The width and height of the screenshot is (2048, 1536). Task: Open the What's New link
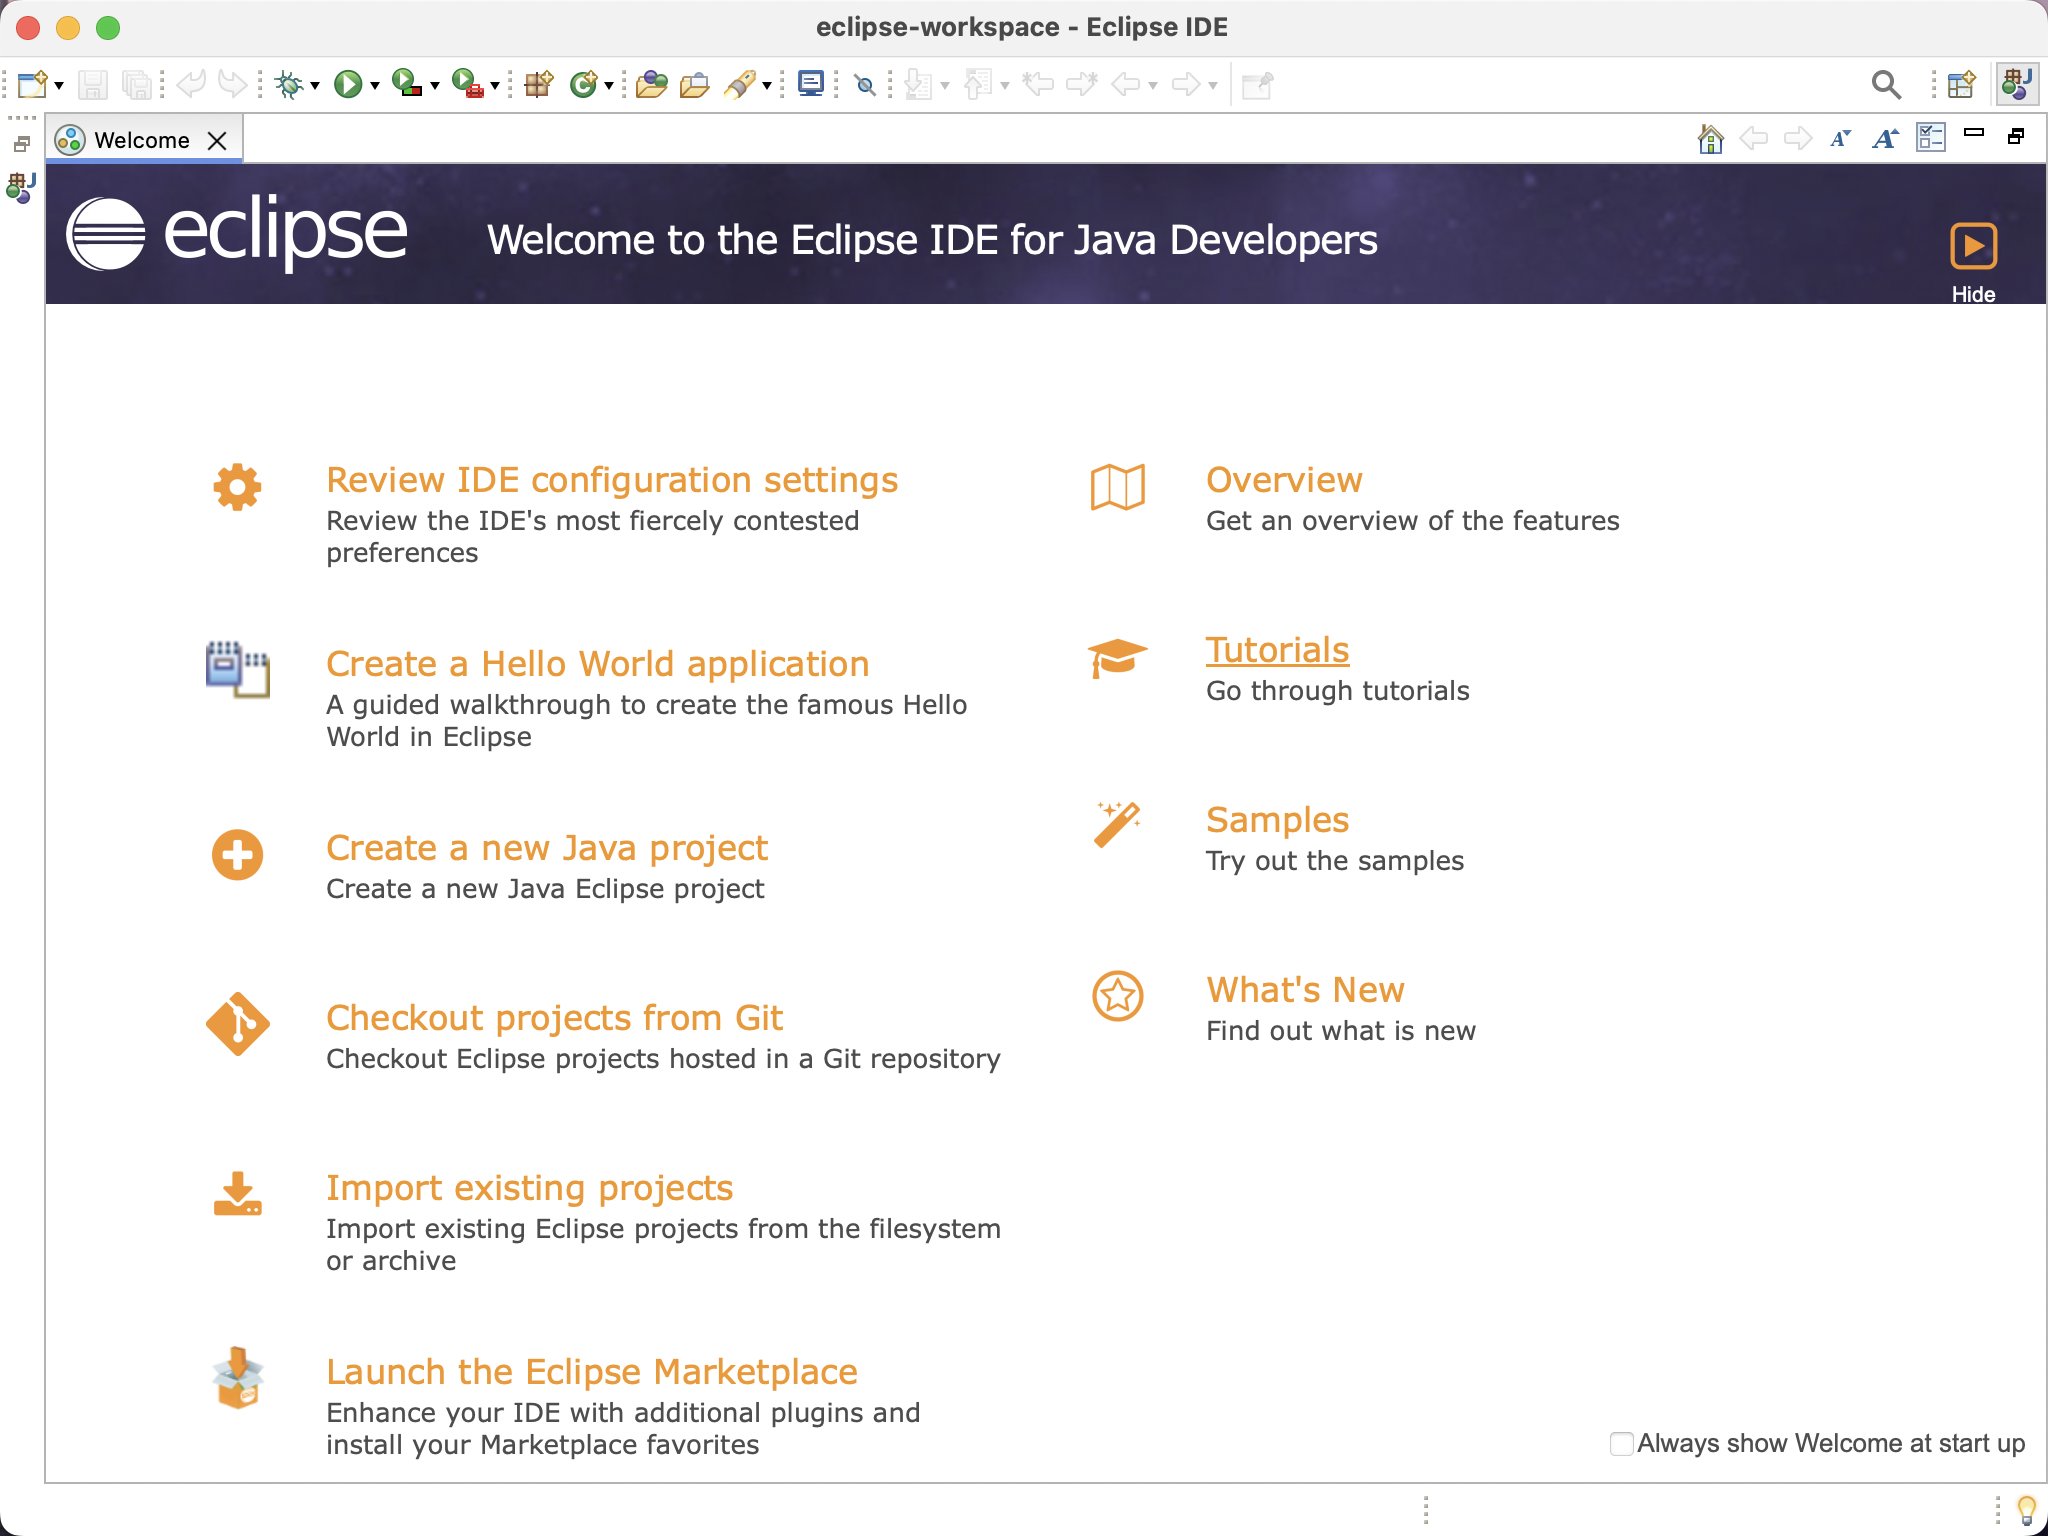(x=1305, y=990)
